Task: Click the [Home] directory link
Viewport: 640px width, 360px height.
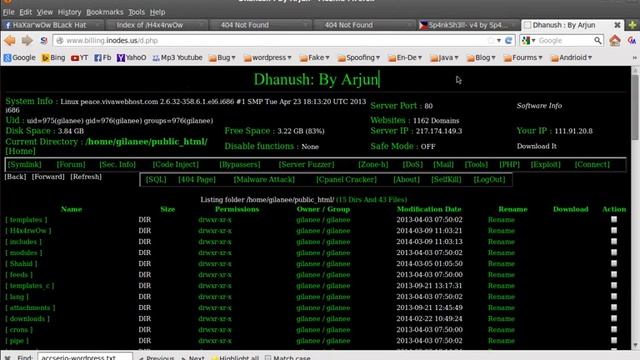Action: tap(20, 151)
